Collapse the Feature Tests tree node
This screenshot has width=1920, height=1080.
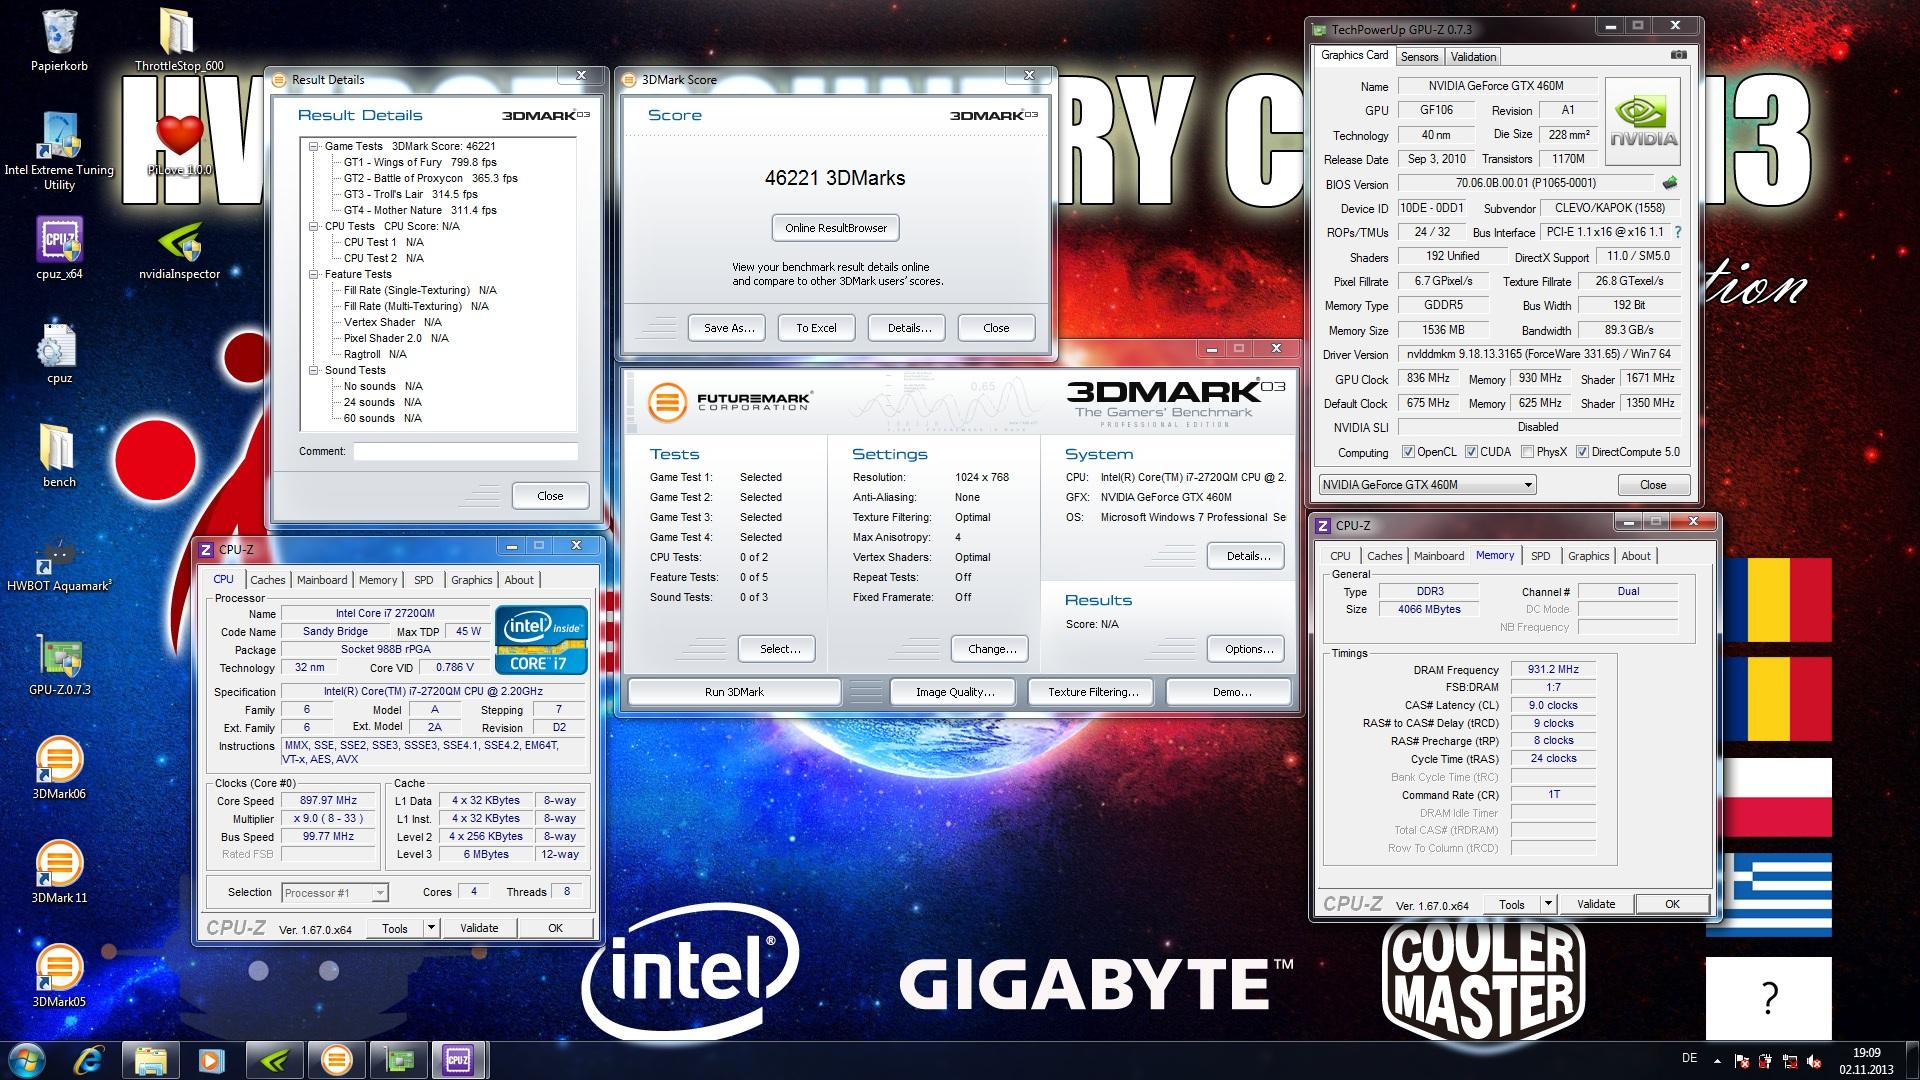coord(313,274)
